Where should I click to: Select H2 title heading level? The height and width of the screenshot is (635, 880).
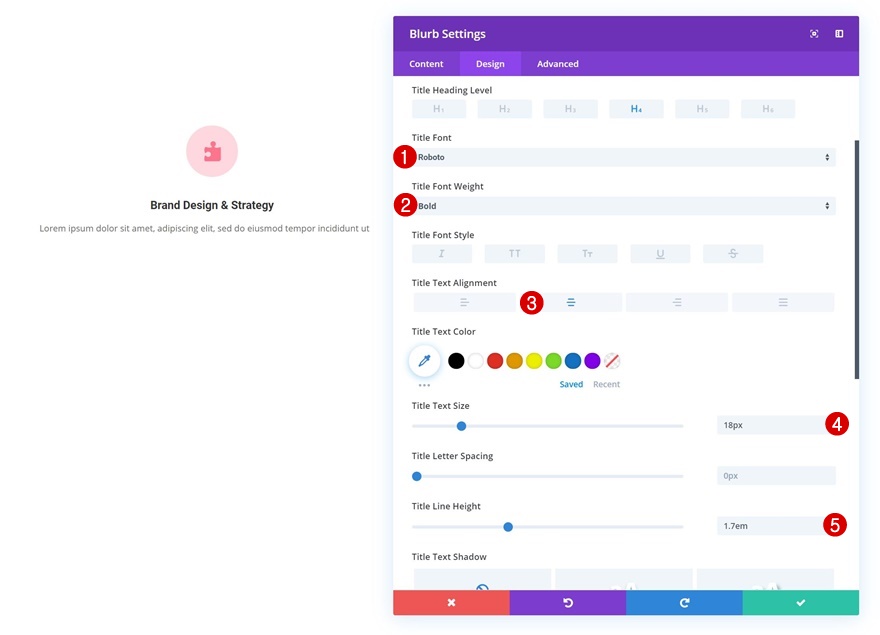505,109
